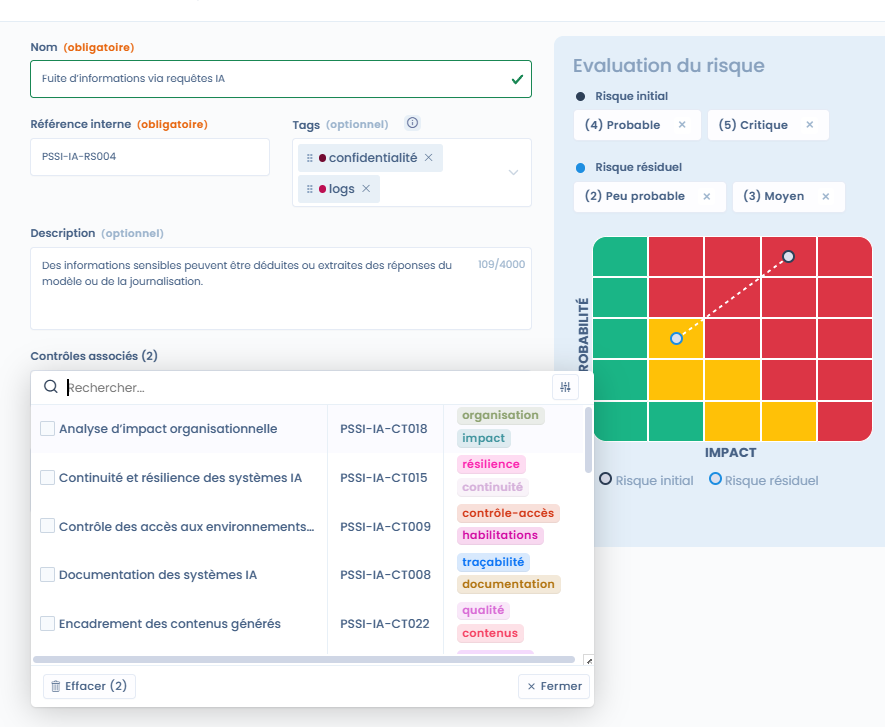The width and height of the screenshot is (885, 727).
Task: Close the controls list with Fermer
Action: [x=554, y=686]
